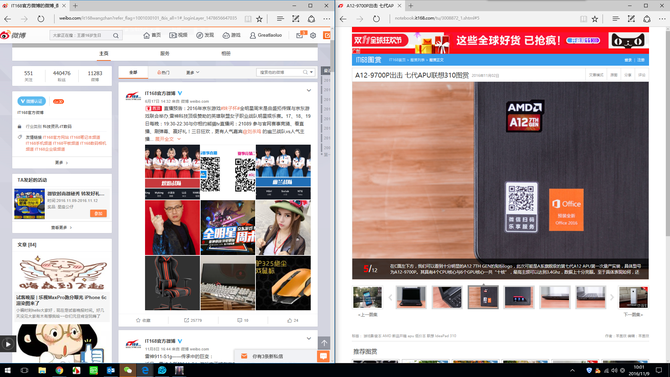This screenshot has width=670, height=377.
Task: Make a web note in the Weibo window
Action: pos(296,19)
